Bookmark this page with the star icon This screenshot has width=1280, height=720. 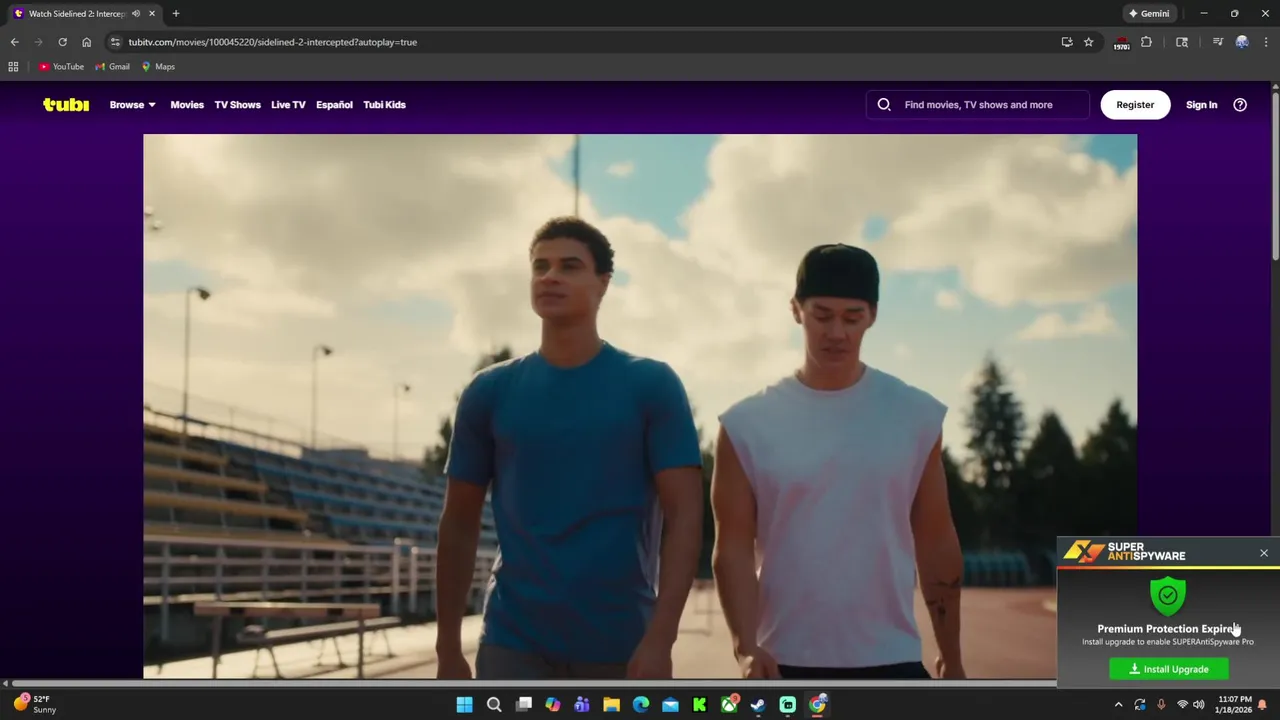tap(1089, 42)
